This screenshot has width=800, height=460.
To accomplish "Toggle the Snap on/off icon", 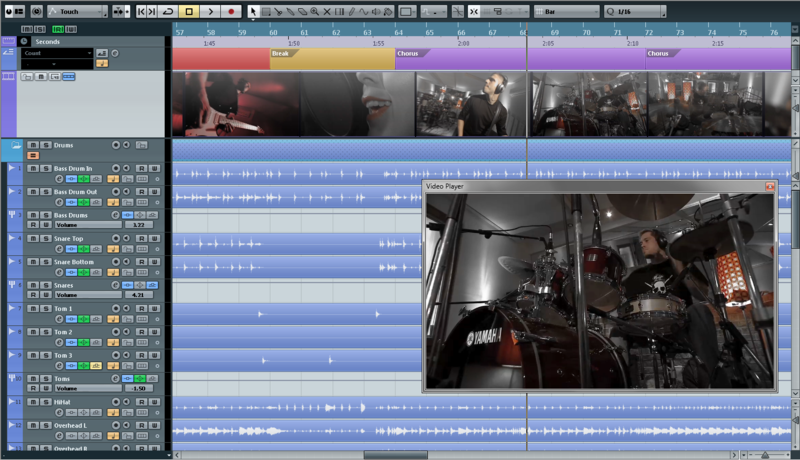I will tap(474, 11).
